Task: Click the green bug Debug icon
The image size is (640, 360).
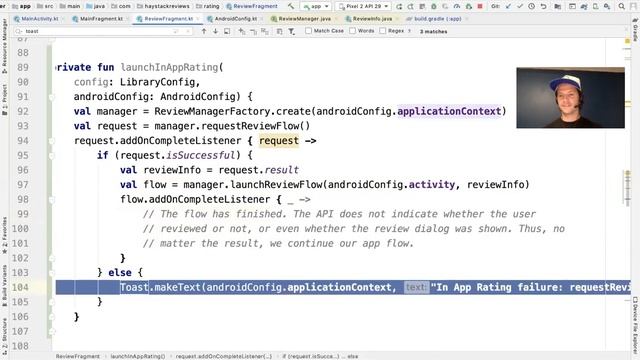Action: pyautogui.click(x=434, y=6)
